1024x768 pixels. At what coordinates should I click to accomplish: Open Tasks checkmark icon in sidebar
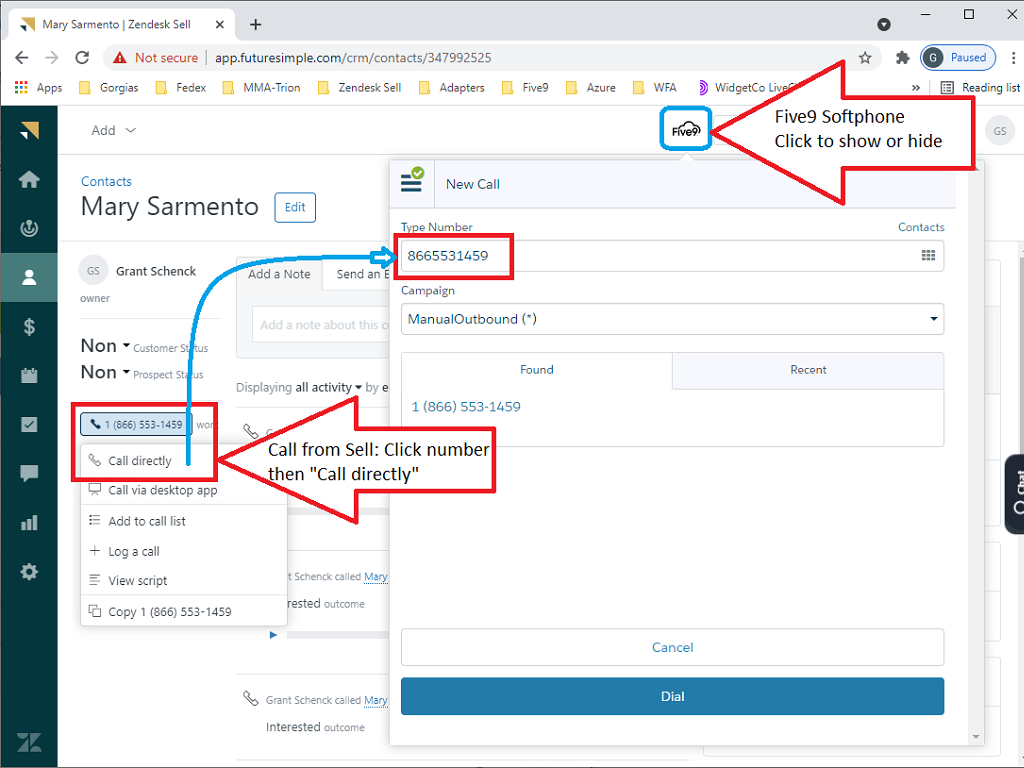(x=29, y=425)
